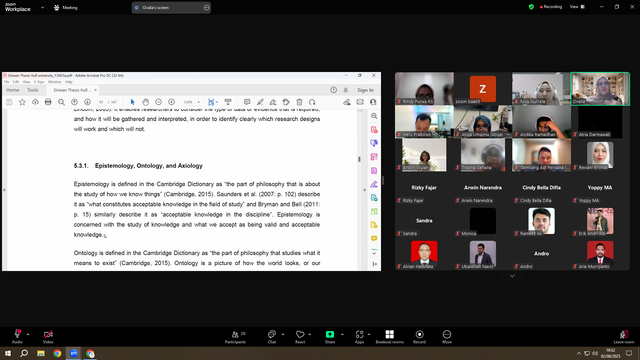Open the Zoom Chat panel

272,336
